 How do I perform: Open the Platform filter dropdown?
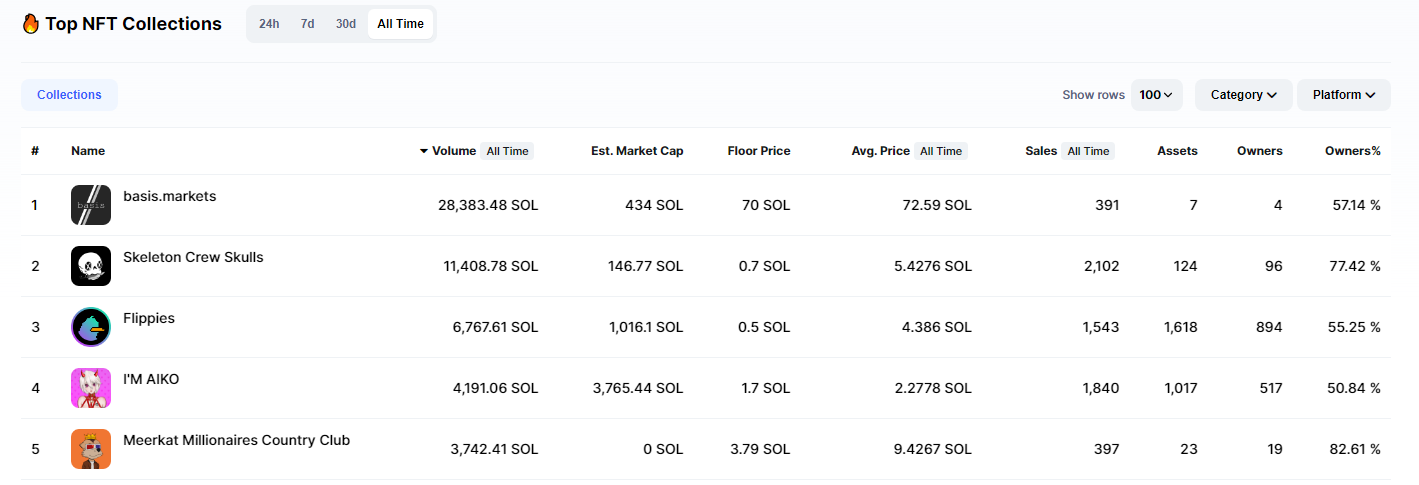(1344, 95)
